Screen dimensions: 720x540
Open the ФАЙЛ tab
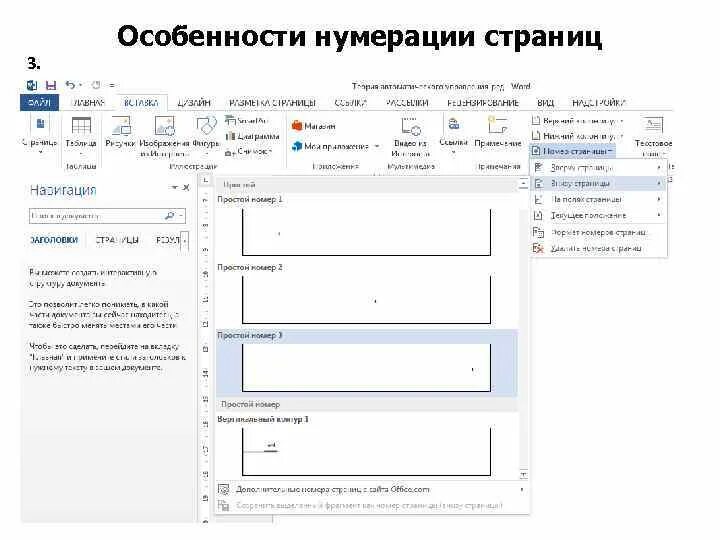39,102
